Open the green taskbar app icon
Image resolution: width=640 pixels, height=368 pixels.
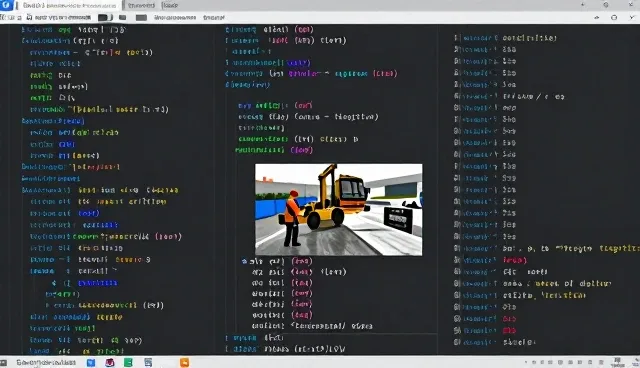tap(128, 362)
